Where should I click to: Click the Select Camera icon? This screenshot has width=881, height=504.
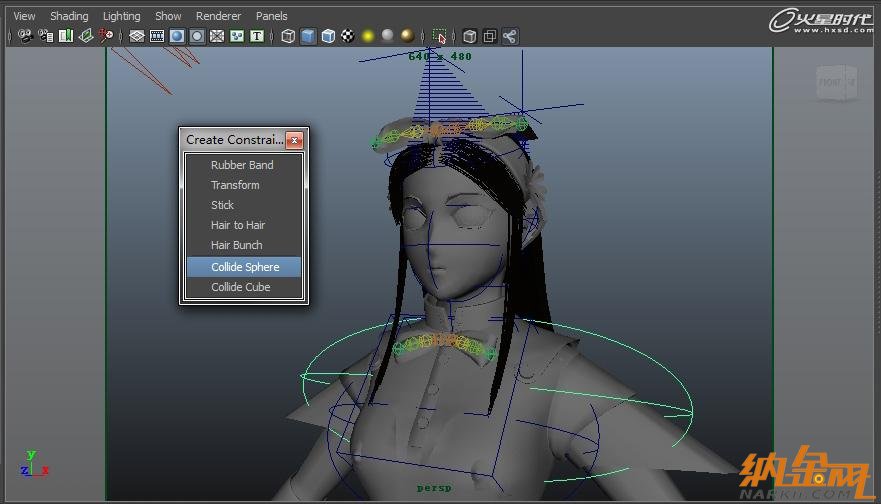tap(25, 37)
